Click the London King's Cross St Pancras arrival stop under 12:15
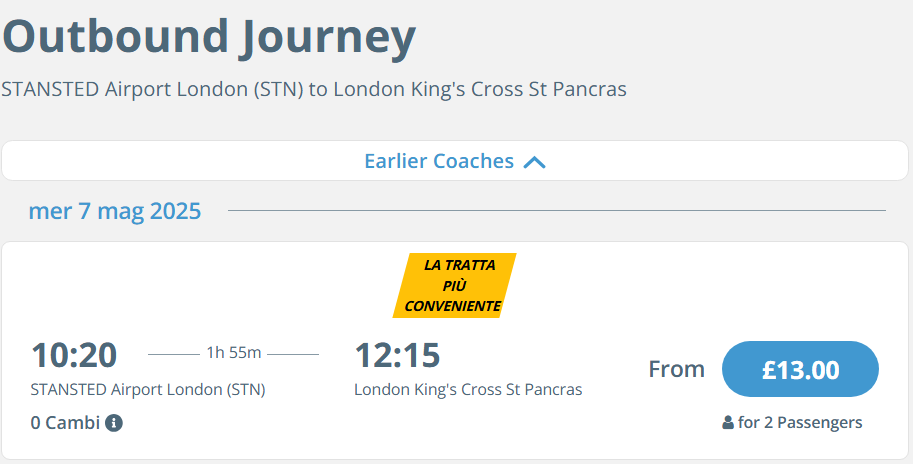 coord(468,389)
